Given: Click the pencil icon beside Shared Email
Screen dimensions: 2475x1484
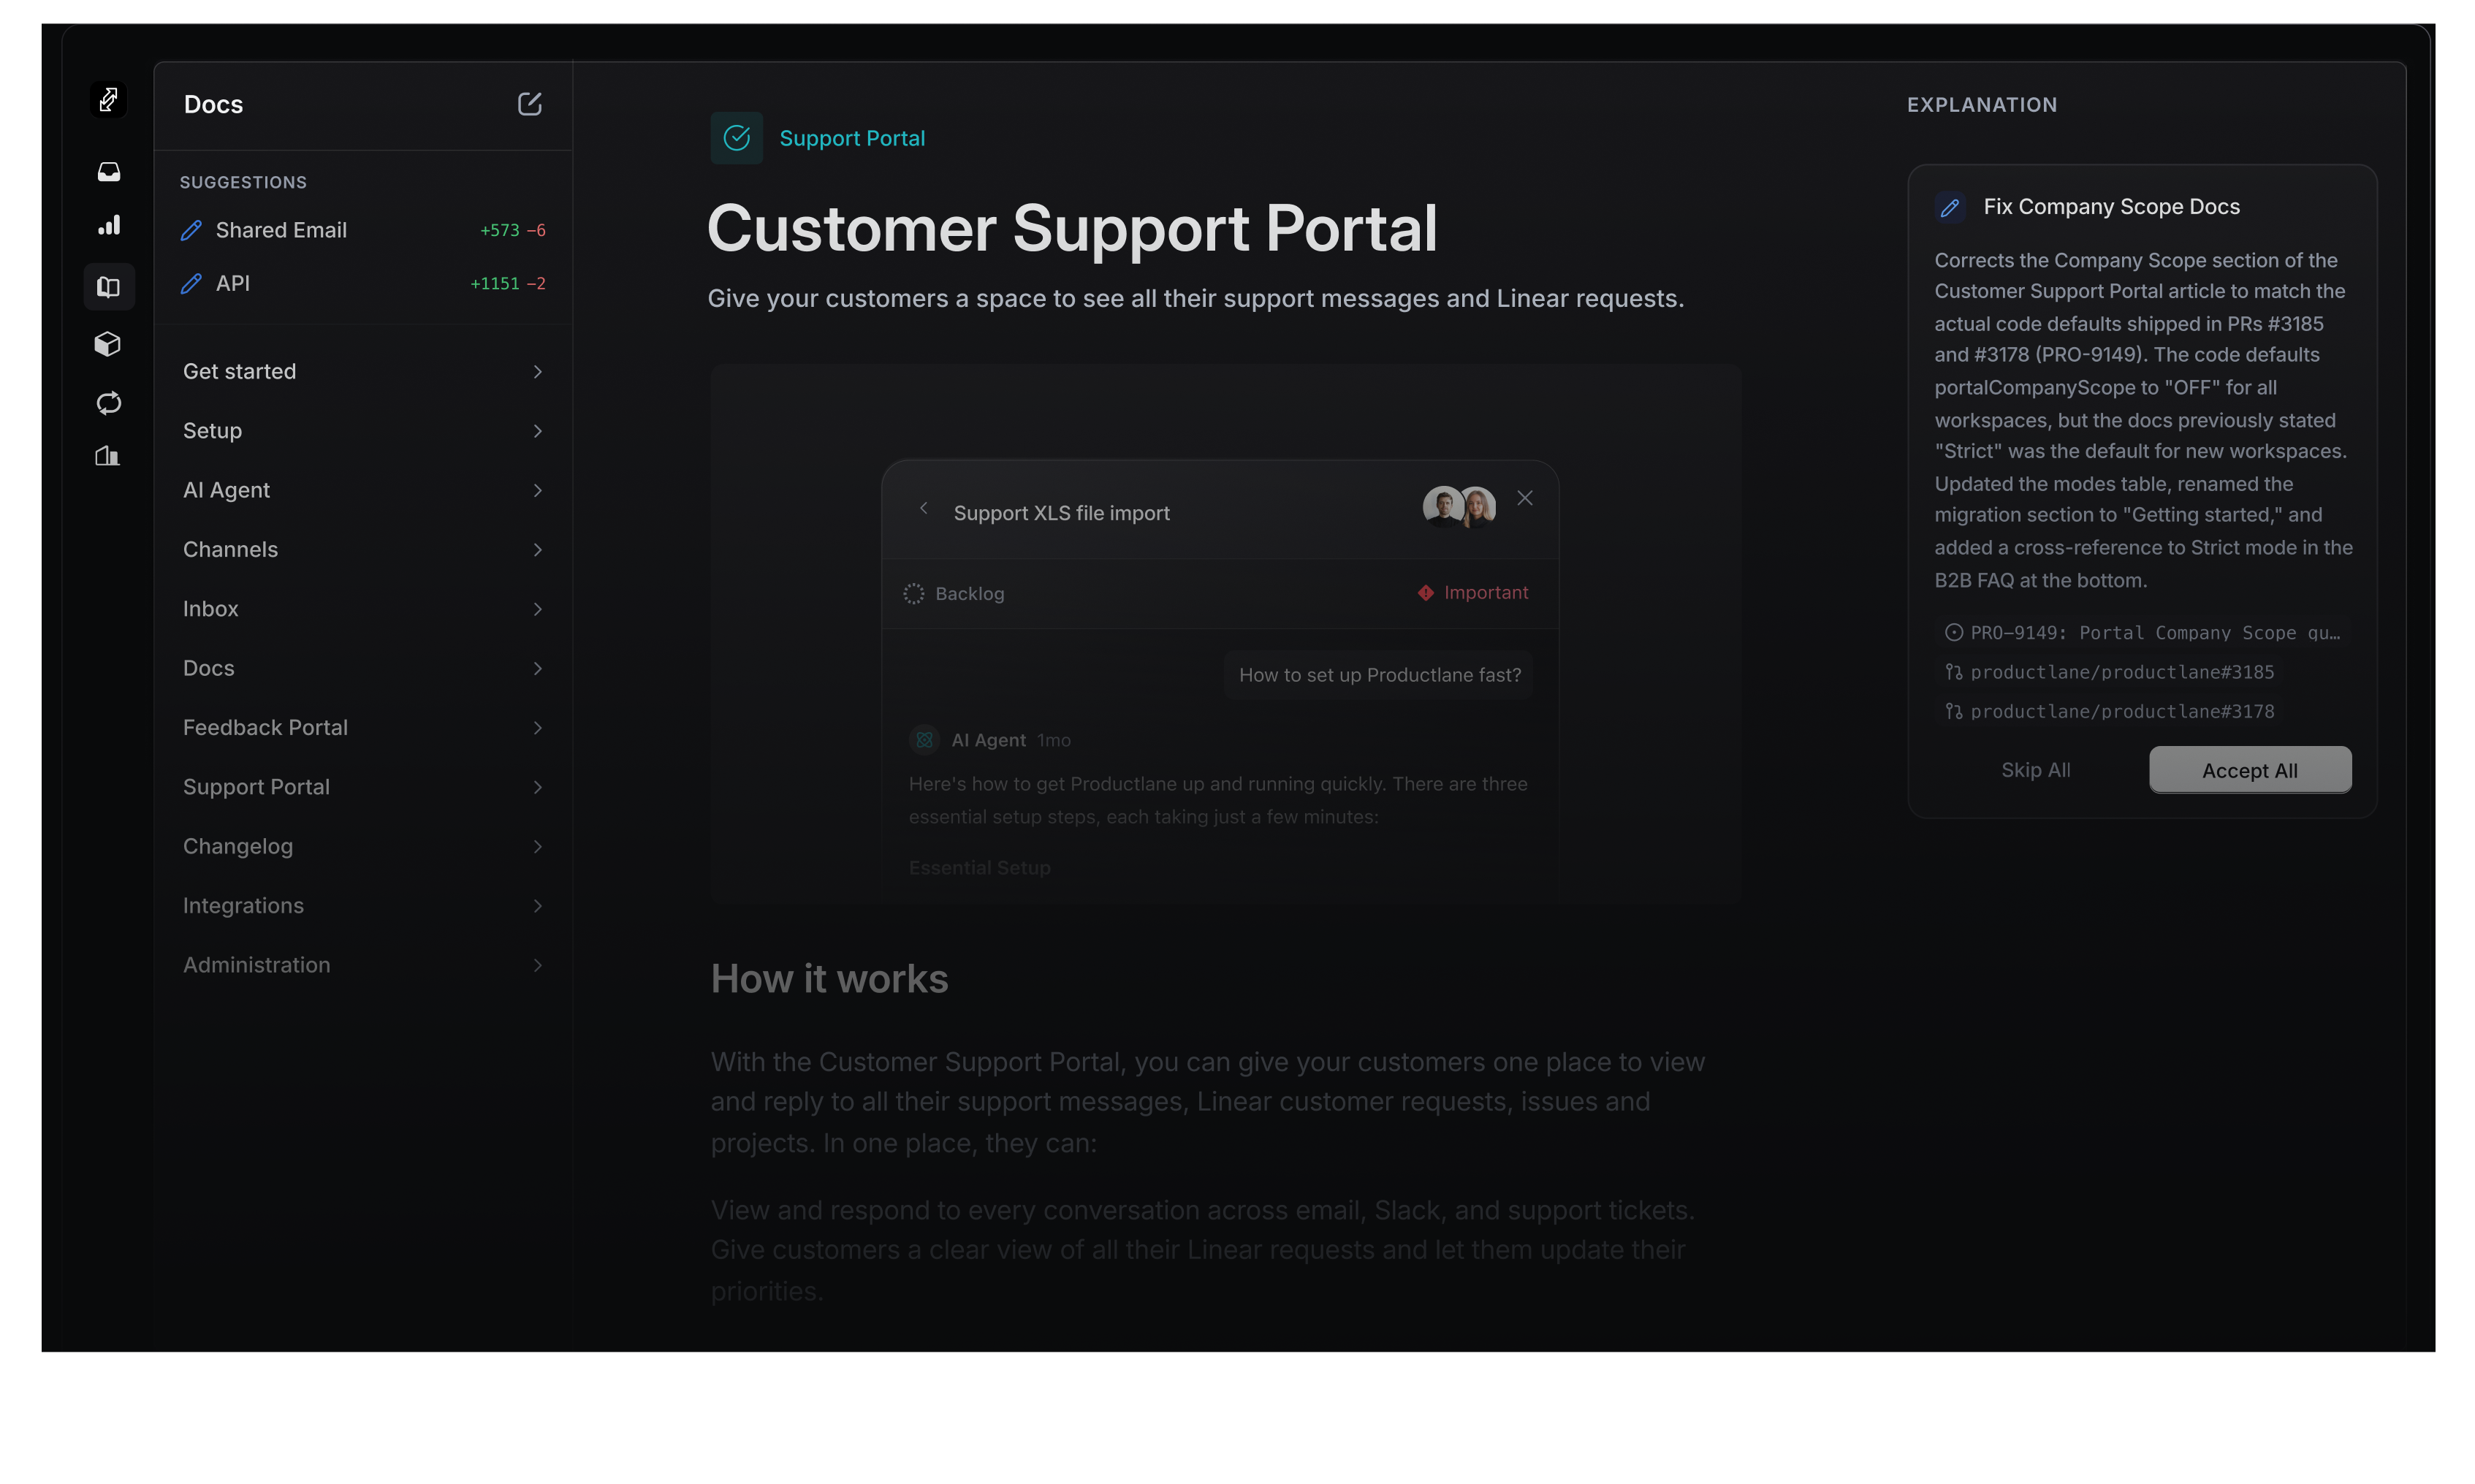Looking at the screenshot, I should click(x=191, y=230).
